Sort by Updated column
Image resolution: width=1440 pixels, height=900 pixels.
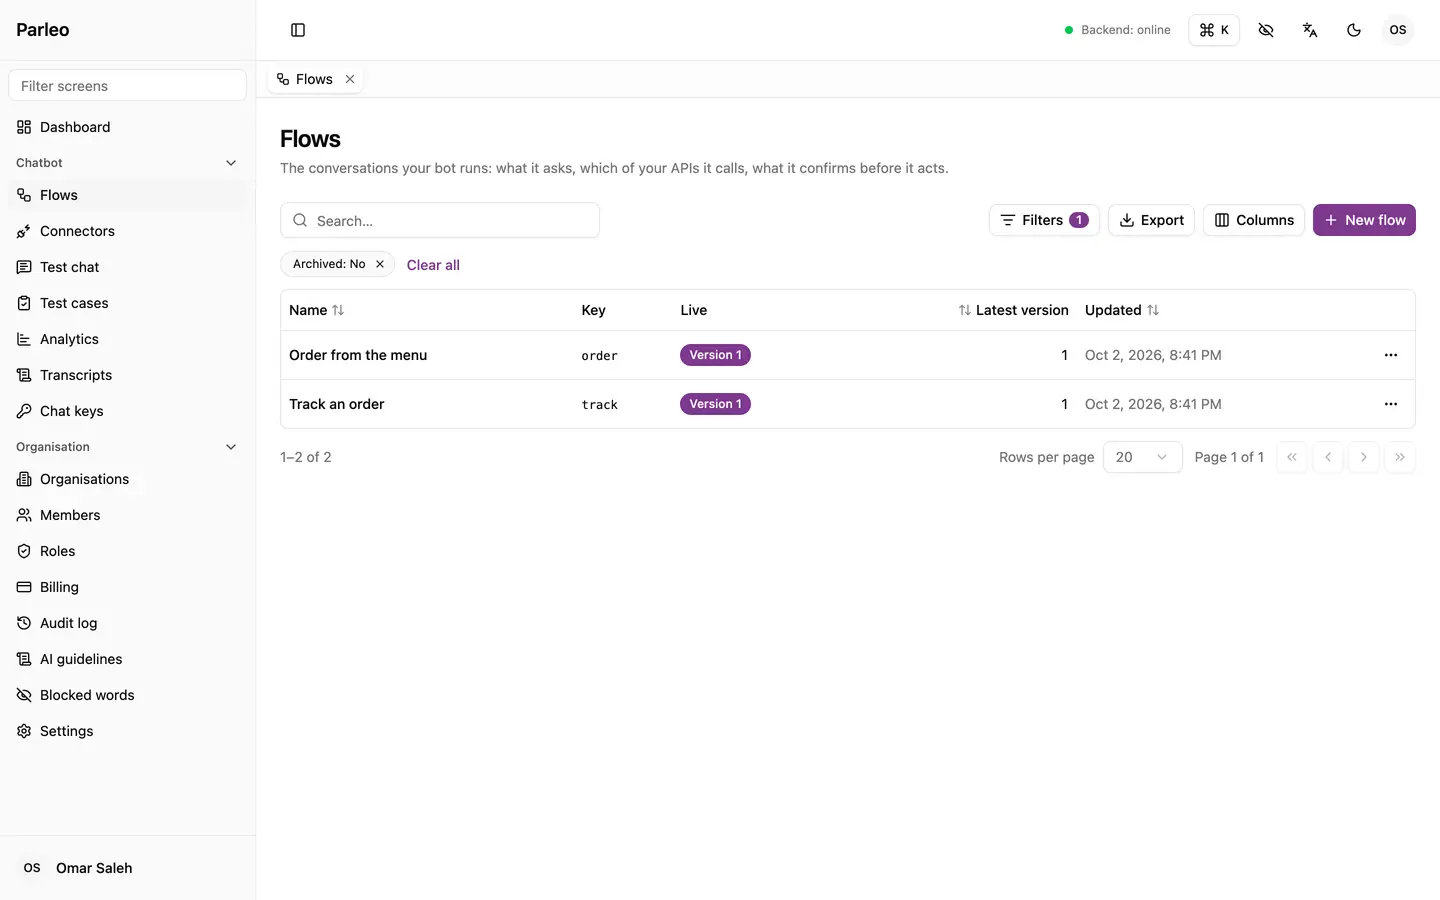(x=1122, y=310)
